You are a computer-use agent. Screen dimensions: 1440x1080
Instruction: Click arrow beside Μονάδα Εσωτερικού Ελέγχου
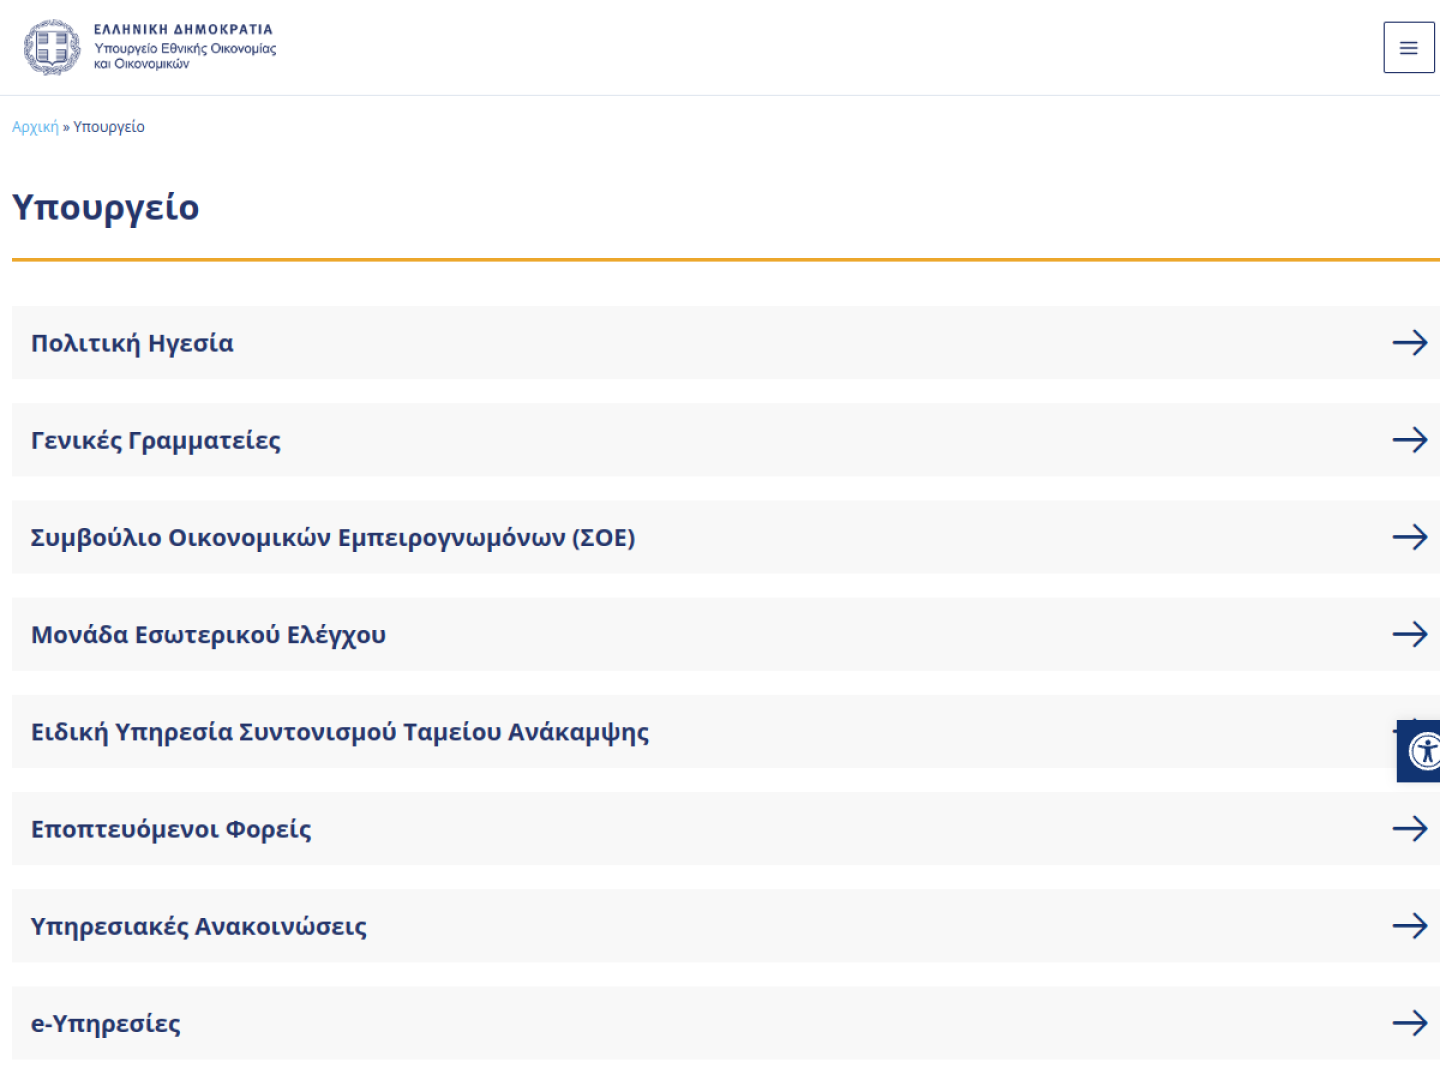[1410, 634]
